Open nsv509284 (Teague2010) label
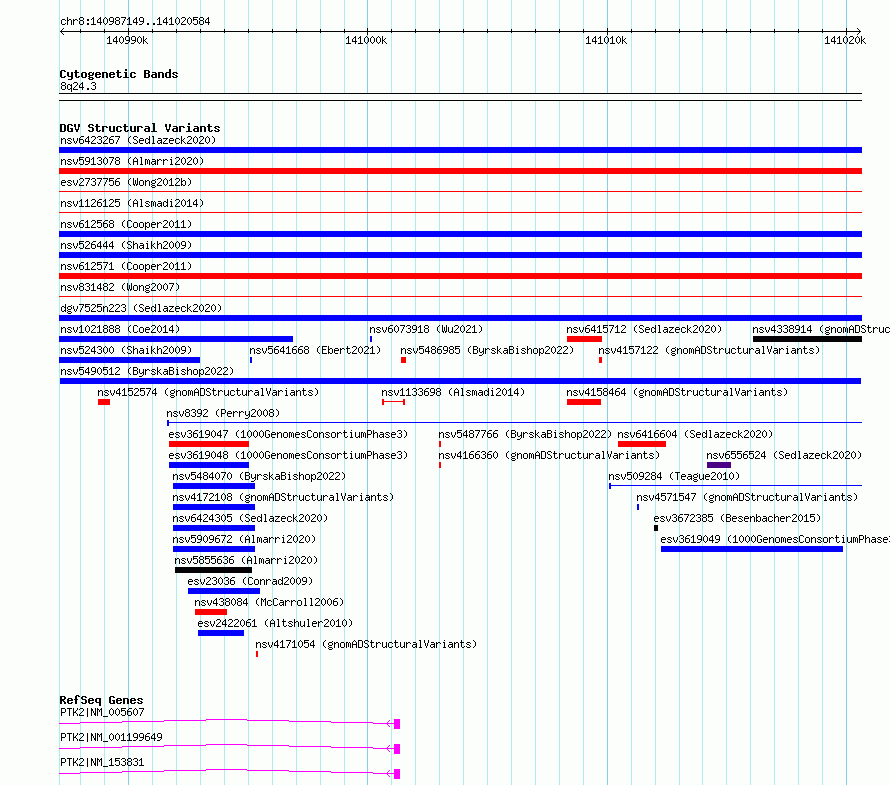 tap(674, 476)
